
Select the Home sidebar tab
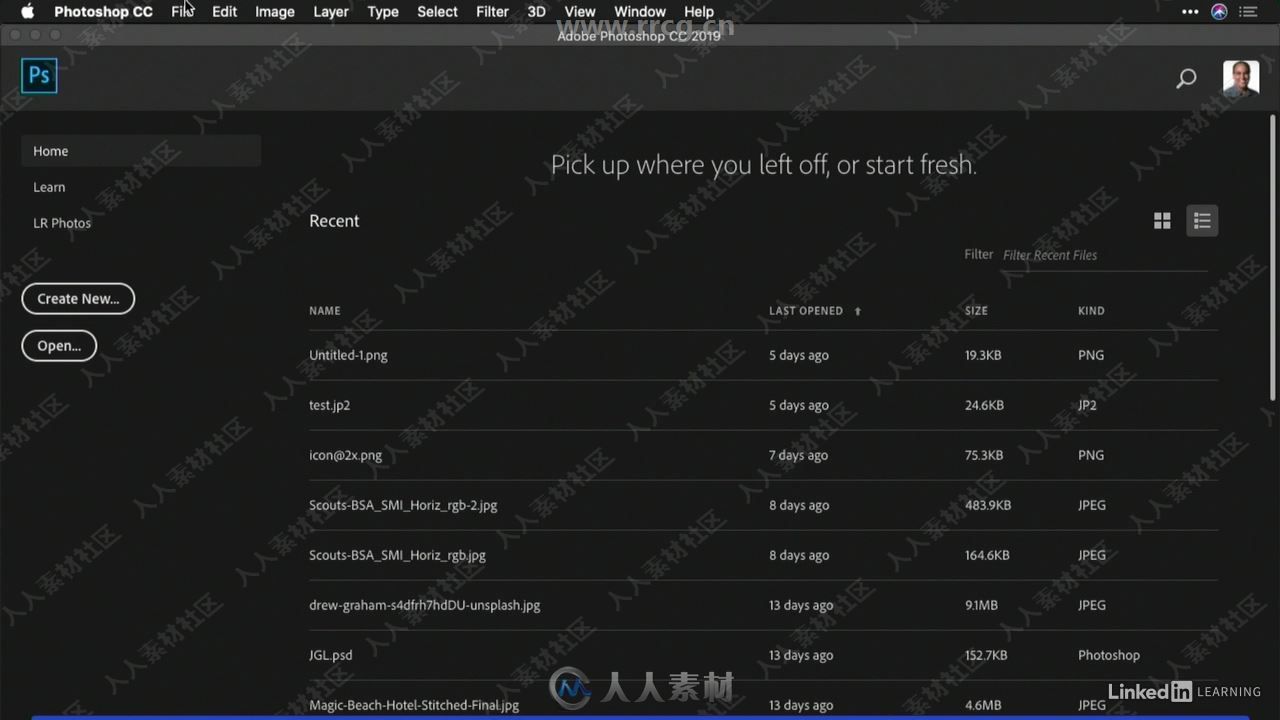click(x=141, y=151)
